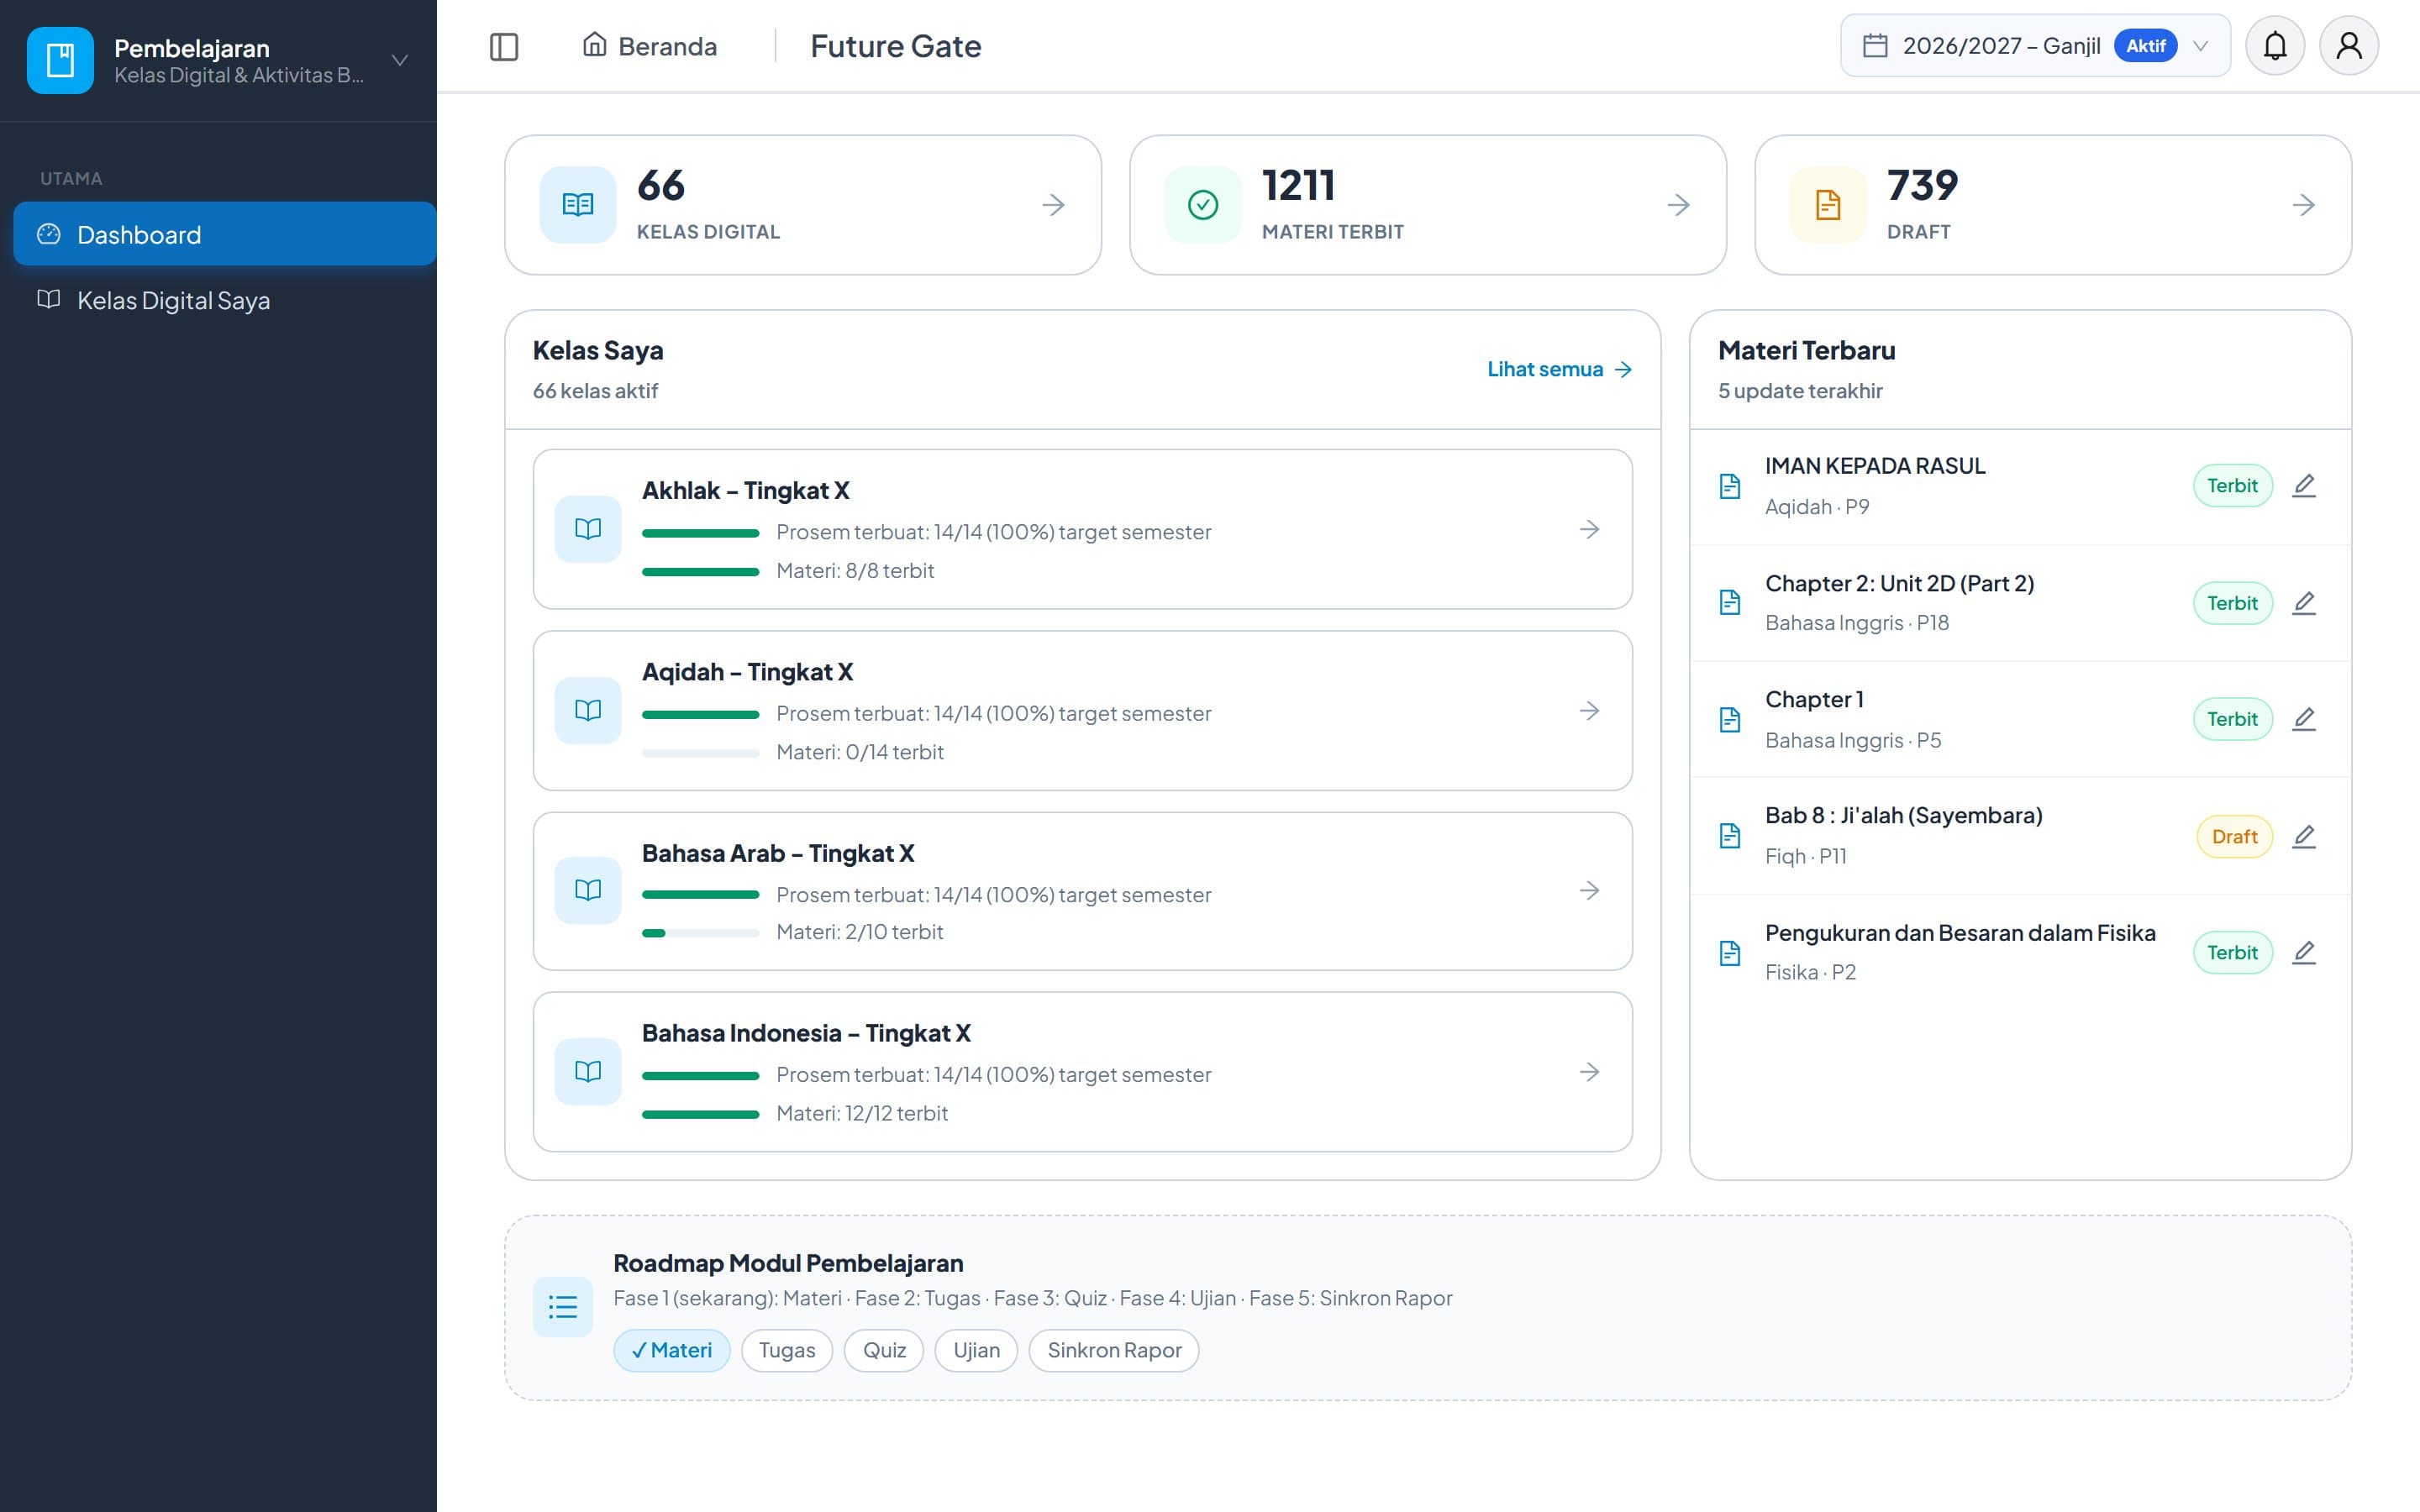Open Materi Terbit stat card arrow
Image resolution: width=2420 pixels, height=1512 pixels.
(1678, 205)
